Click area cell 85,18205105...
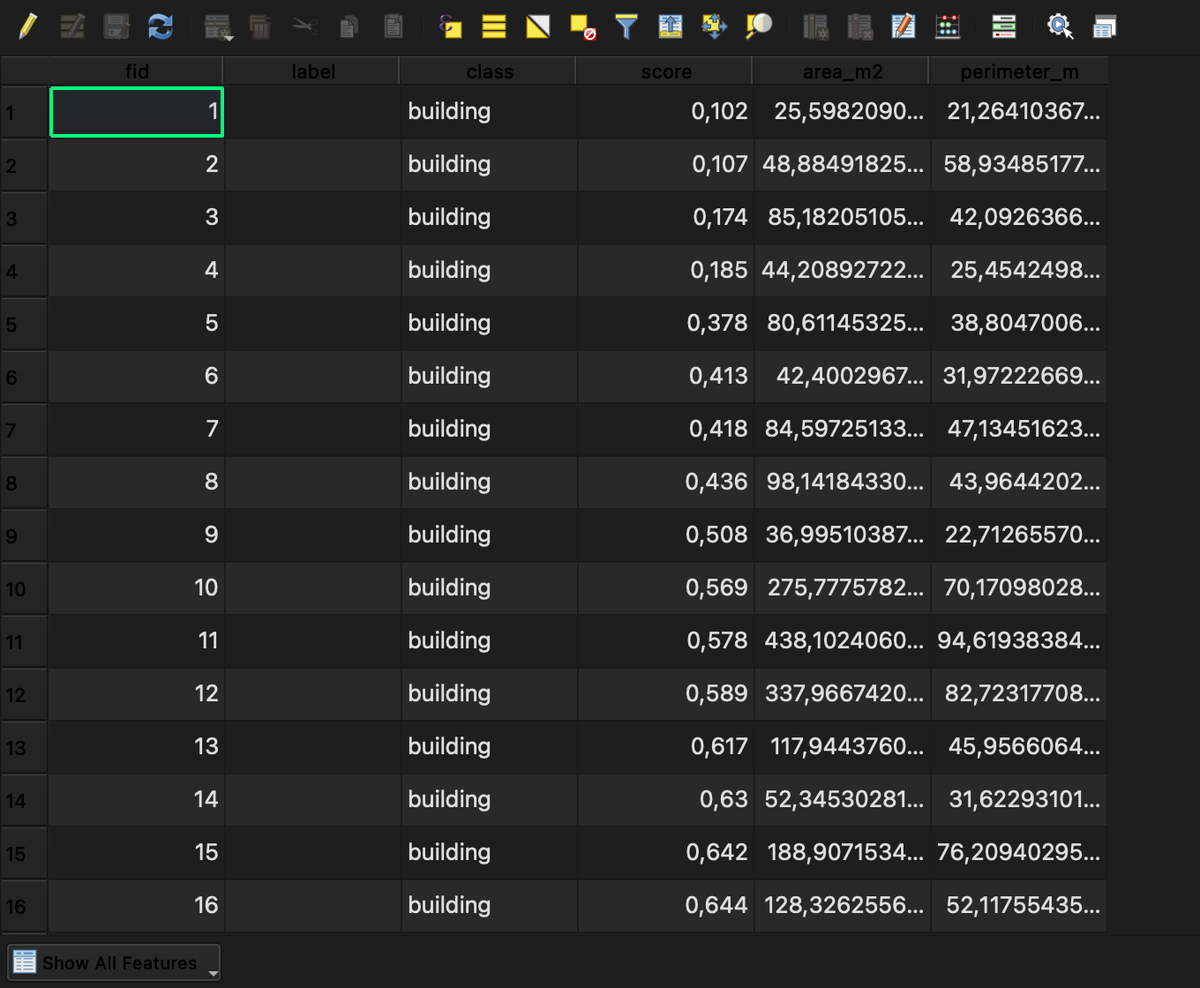The image size is (1200, 988). pos(841,217)
